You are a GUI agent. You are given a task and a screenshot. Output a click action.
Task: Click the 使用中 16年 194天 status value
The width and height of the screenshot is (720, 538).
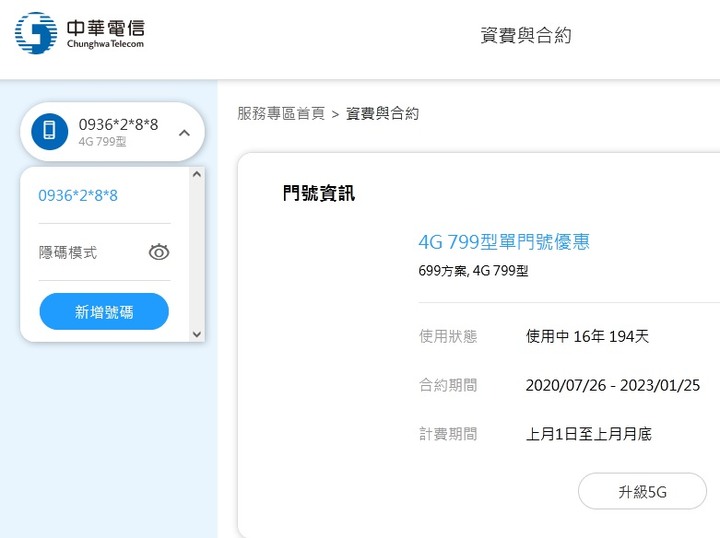point(587,336)
